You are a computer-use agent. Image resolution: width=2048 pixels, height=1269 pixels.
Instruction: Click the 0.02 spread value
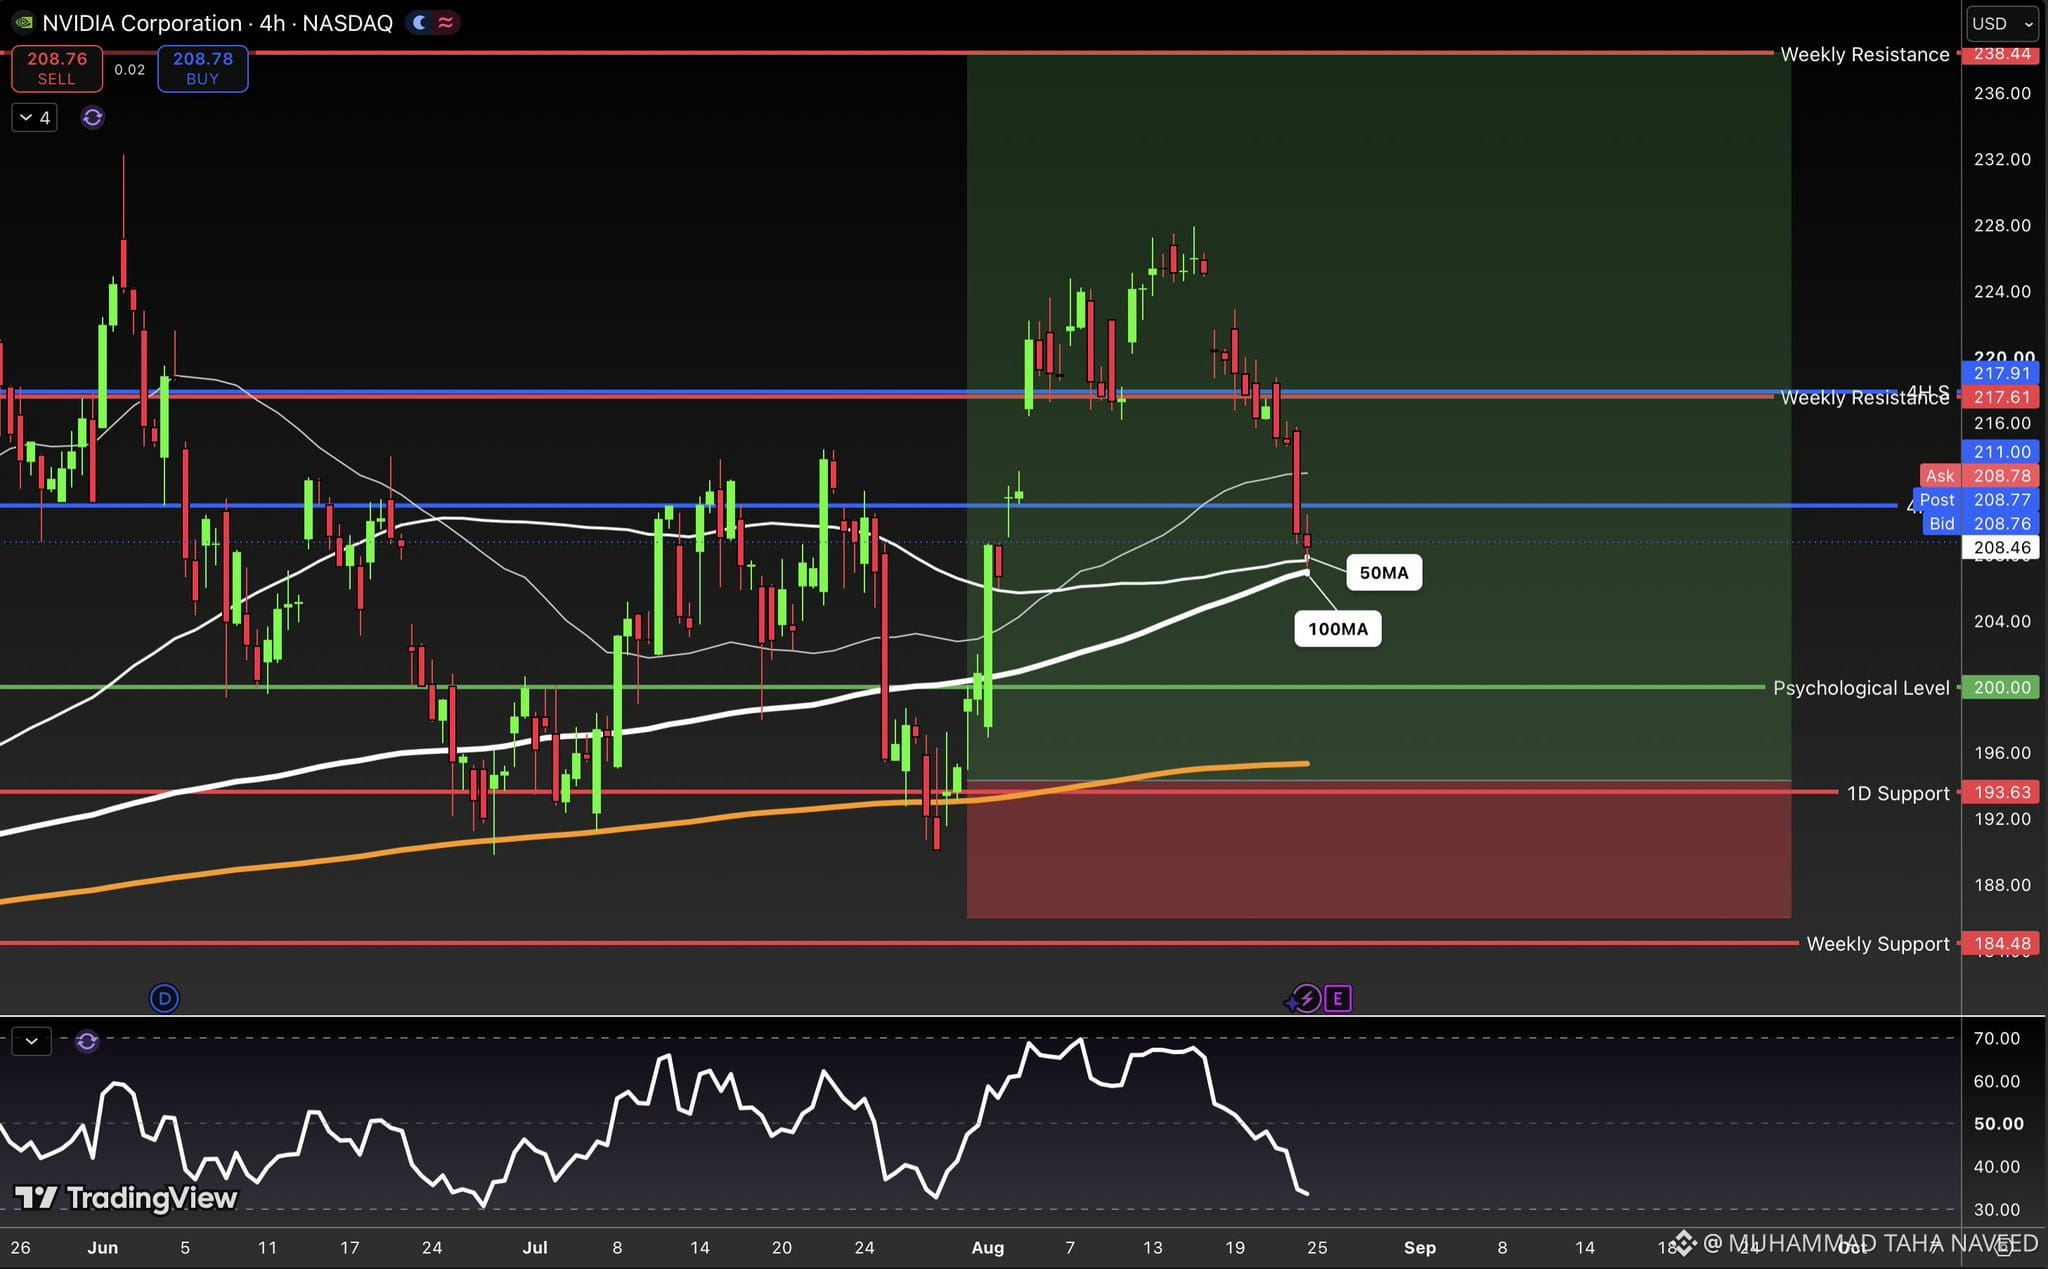pos(130,69)
